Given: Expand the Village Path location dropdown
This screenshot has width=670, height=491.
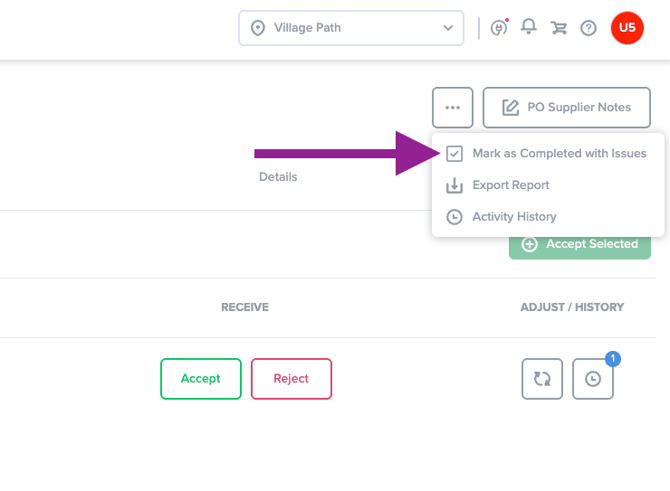Looking at the screenshot, I should [351, 28].
